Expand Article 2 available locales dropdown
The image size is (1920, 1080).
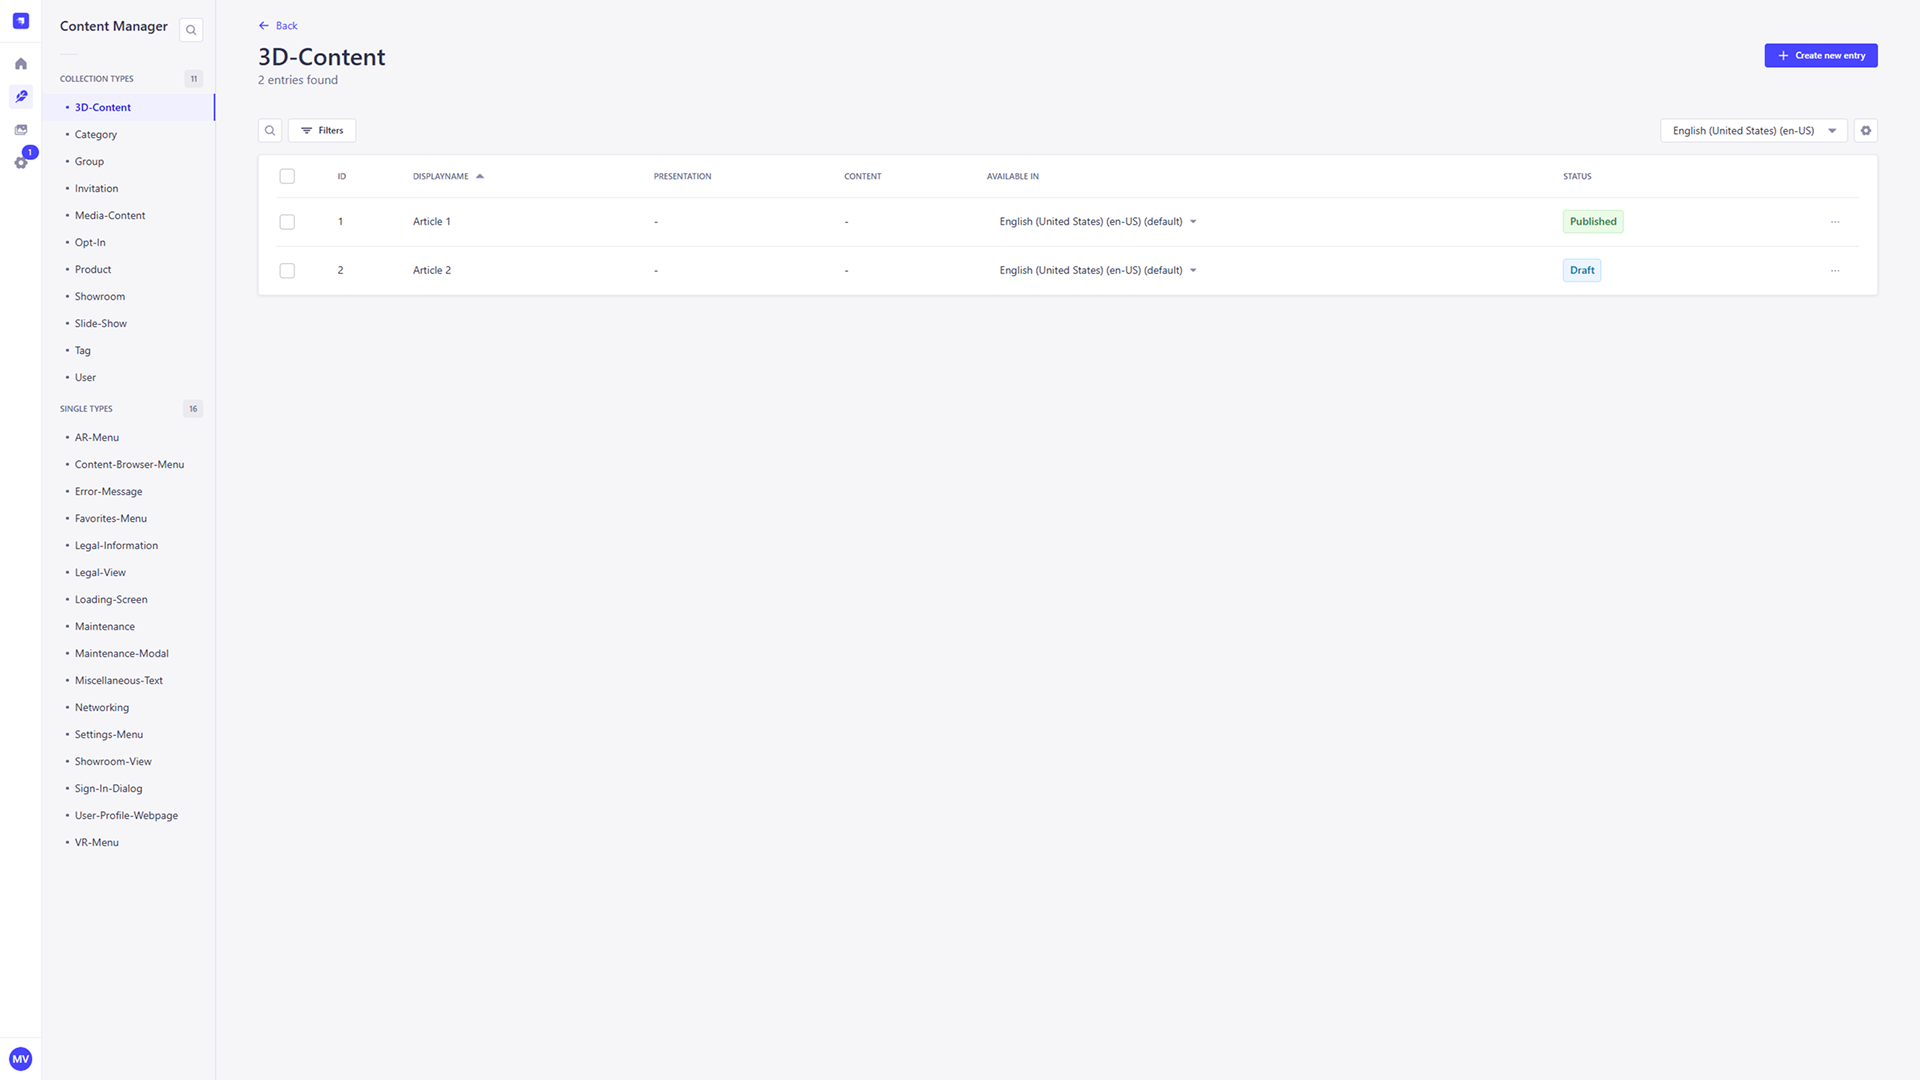point(1193,271)
